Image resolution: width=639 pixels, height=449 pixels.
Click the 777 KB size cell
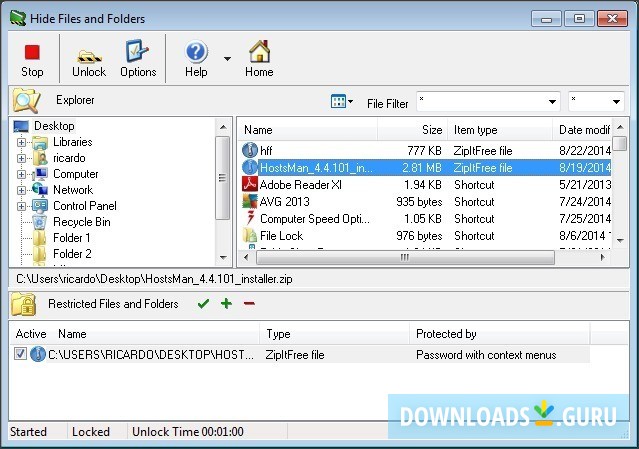pyautogui.click(x=424, y=151)
